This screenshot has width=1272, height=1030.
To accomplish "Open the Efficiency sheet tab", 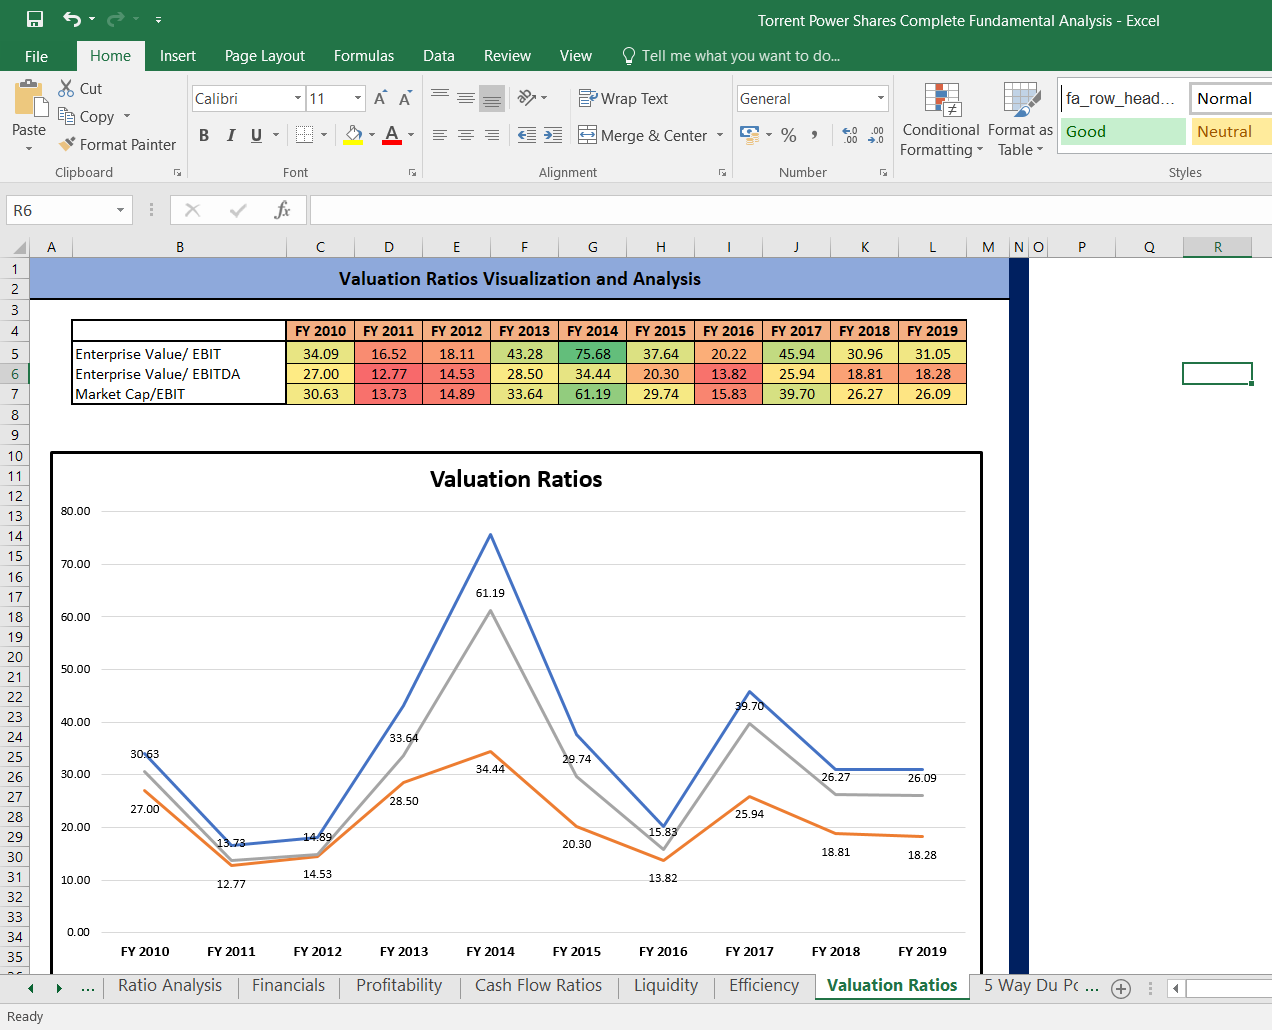I will point(764,985).
